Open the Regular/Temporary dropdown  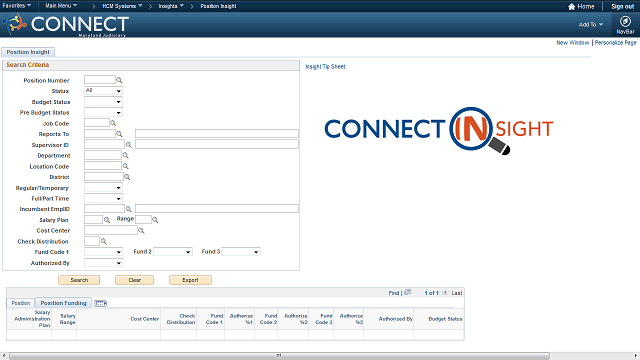(103, 188)
